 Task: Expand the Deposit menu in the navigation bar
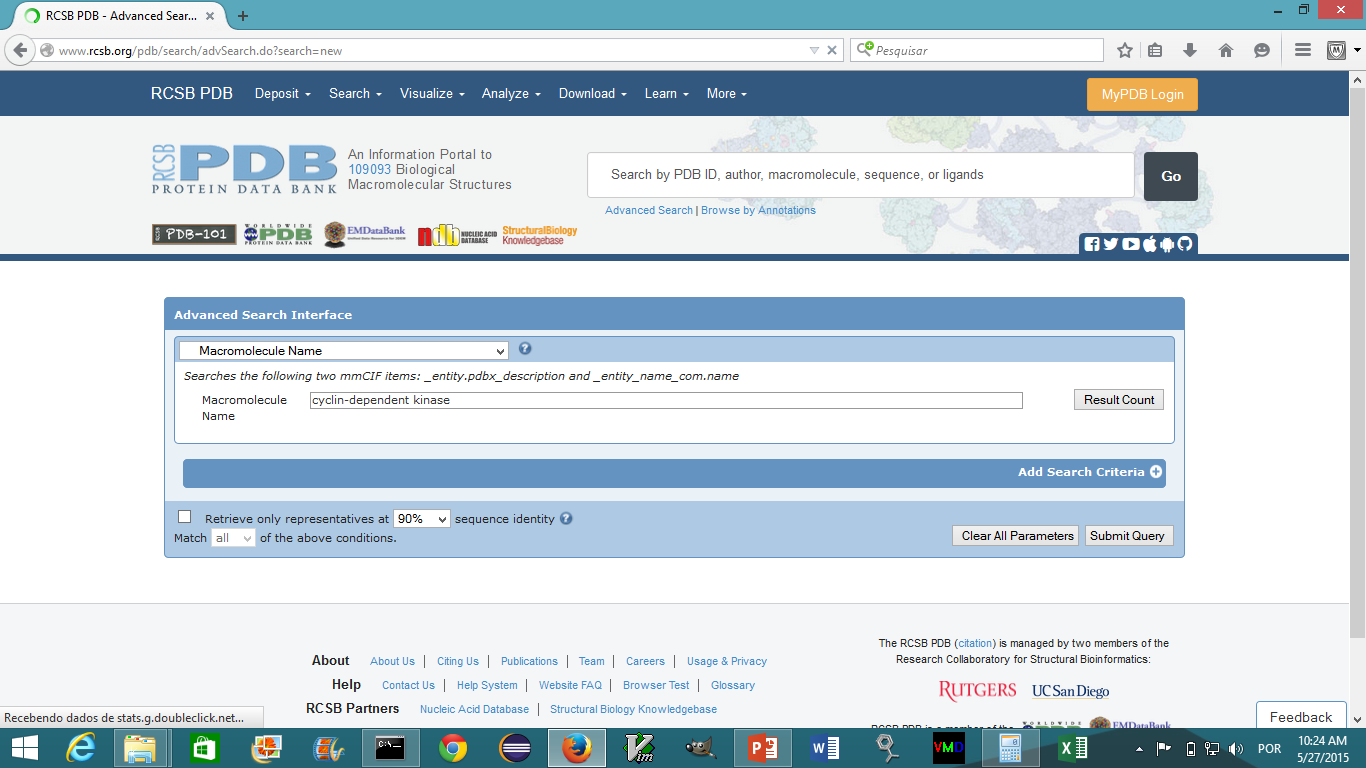(283, 93)
